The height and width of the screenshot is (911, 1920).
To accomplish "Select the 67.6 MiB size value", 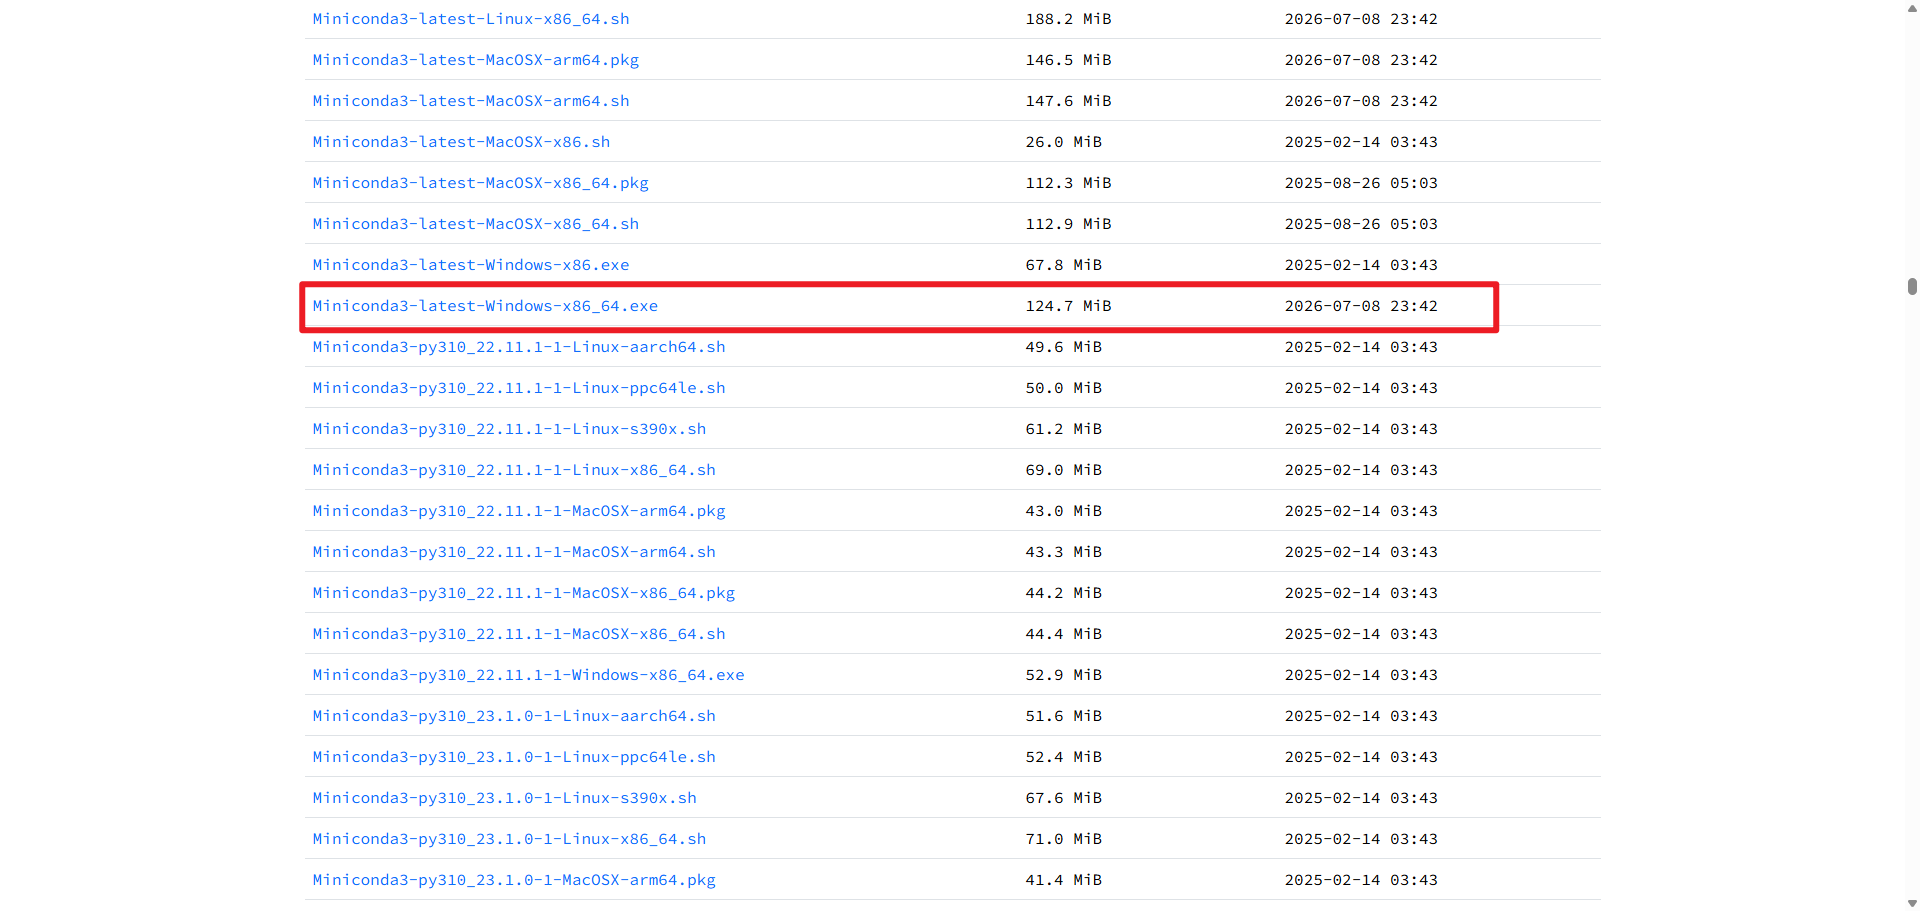I will [x=1063, y=798].
